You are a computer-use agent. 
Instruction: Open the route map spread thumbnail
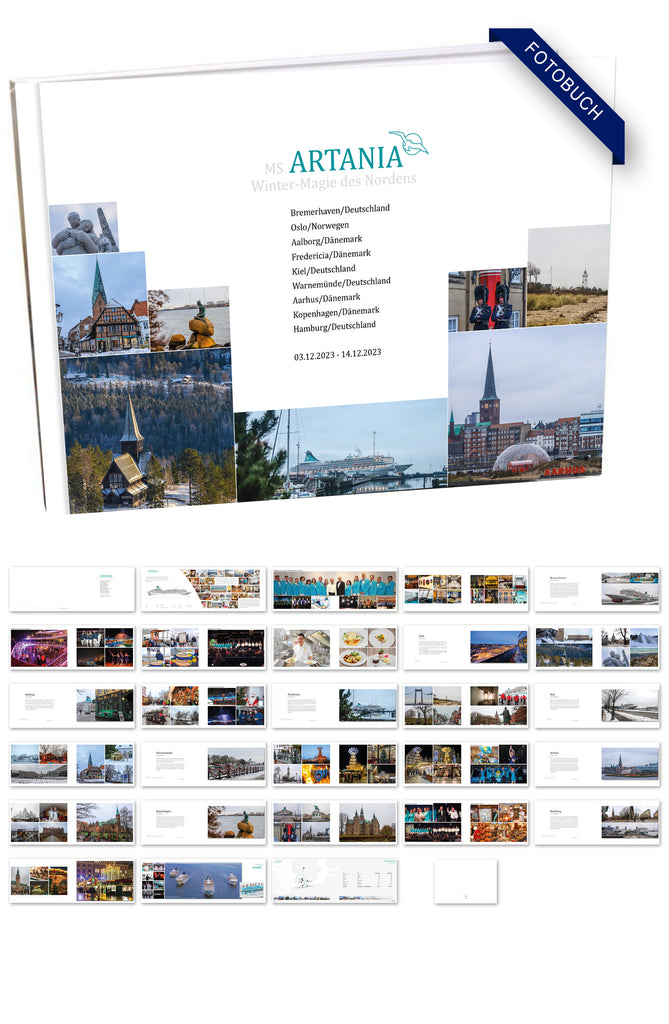pyautogui.click(x=335, y=881)
